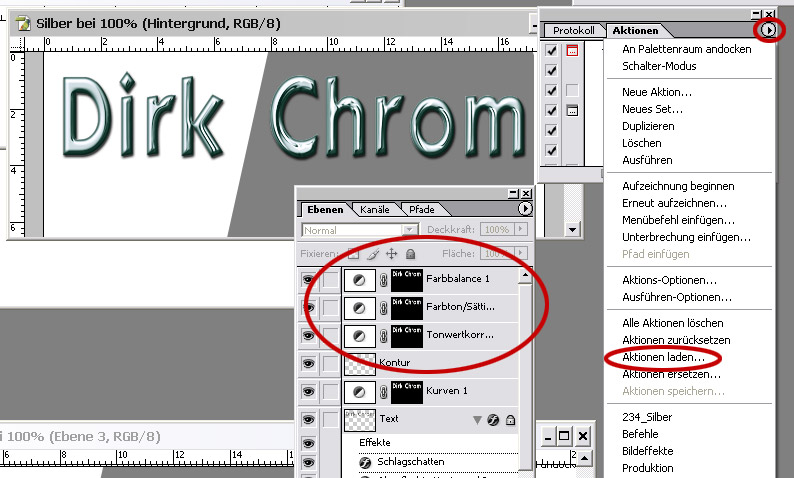Collapse the Text layer effects list
The image size is (794, 478).
pyautogui.click(x=477, y=420)
